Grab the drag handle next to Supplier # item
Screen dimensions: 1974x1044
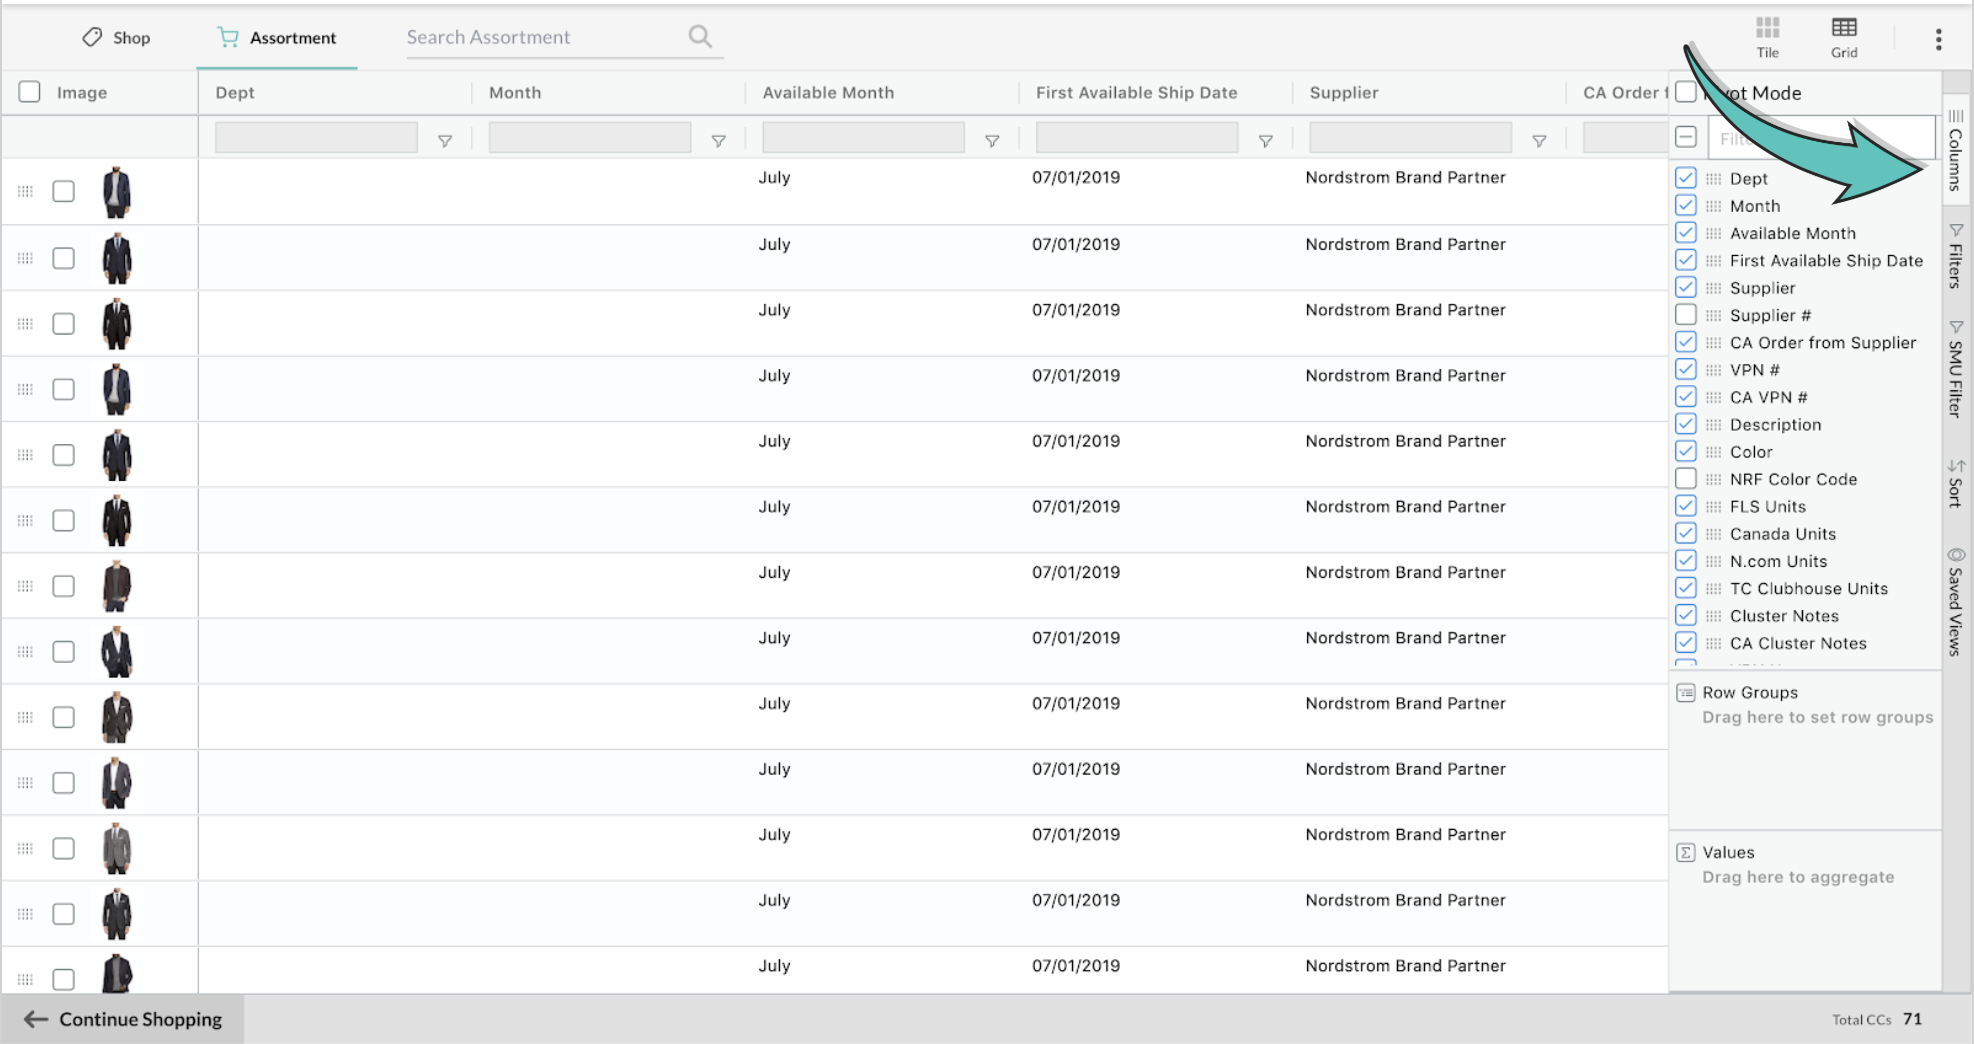pos(1713,315)
